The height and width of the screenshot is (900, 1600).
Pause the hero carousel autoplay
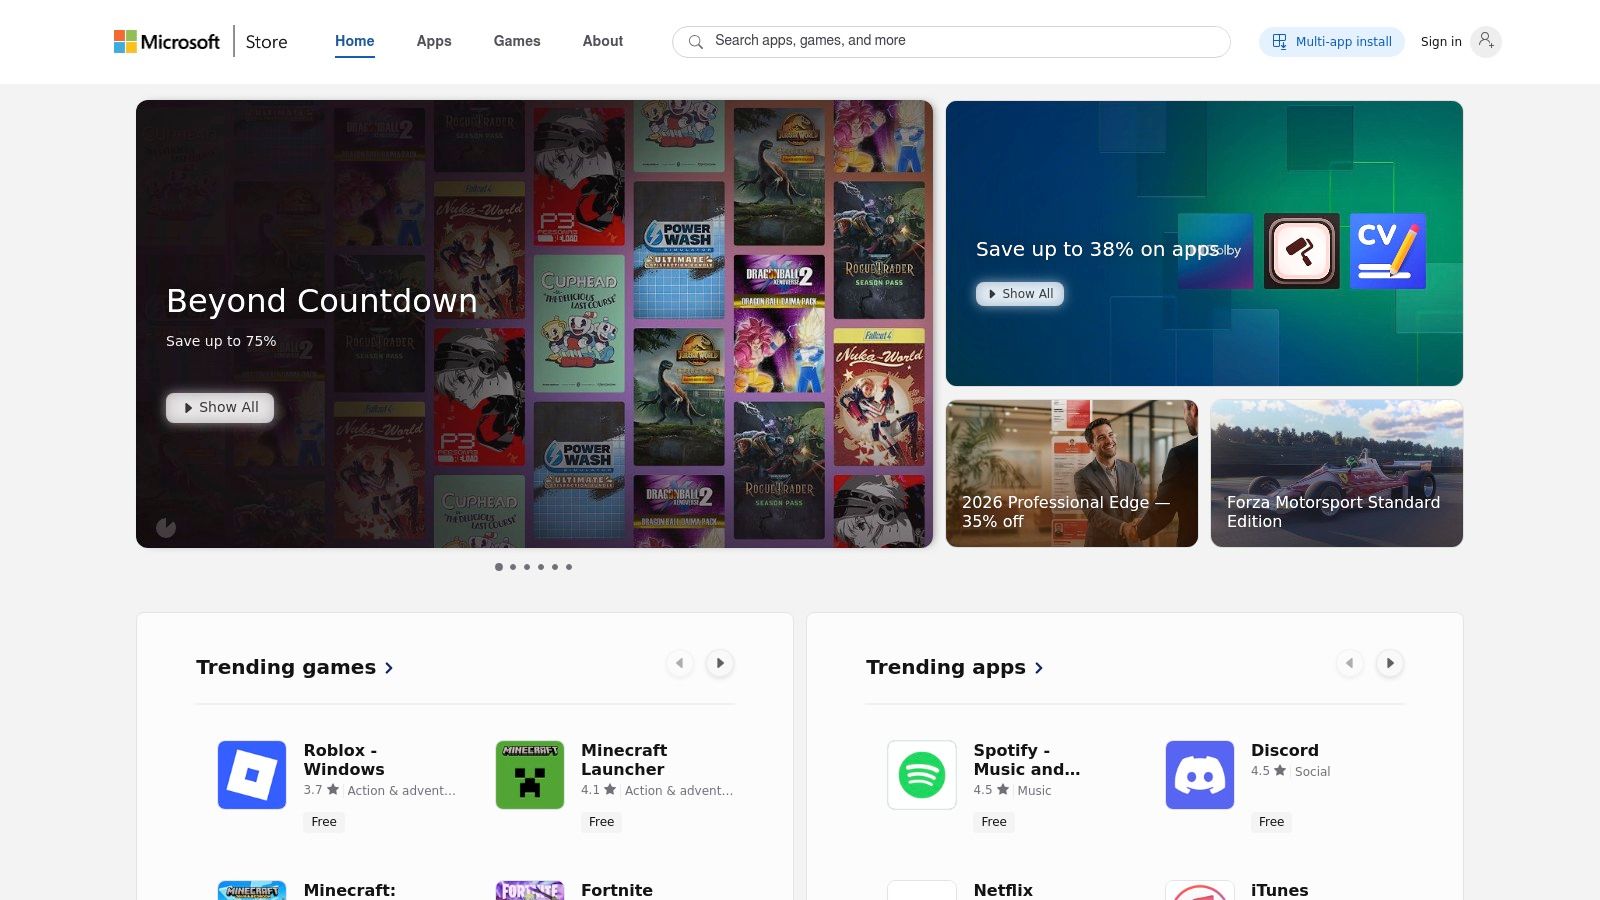click(166, 527)
